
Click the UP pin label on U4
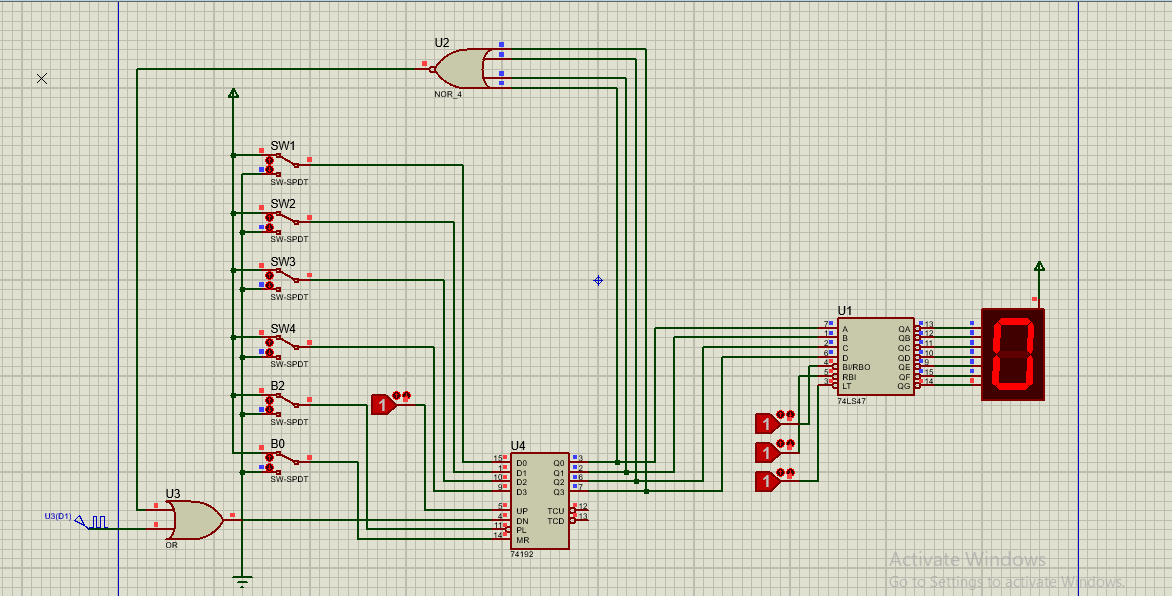[522, 511]
